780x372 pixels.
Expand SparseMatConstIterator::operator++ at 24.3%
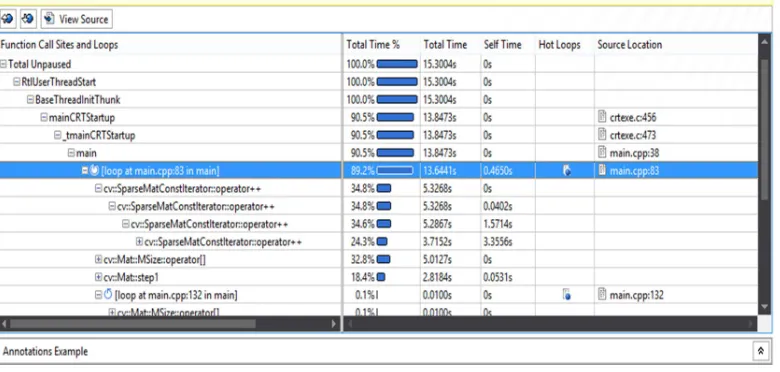(x=139, y=242)
